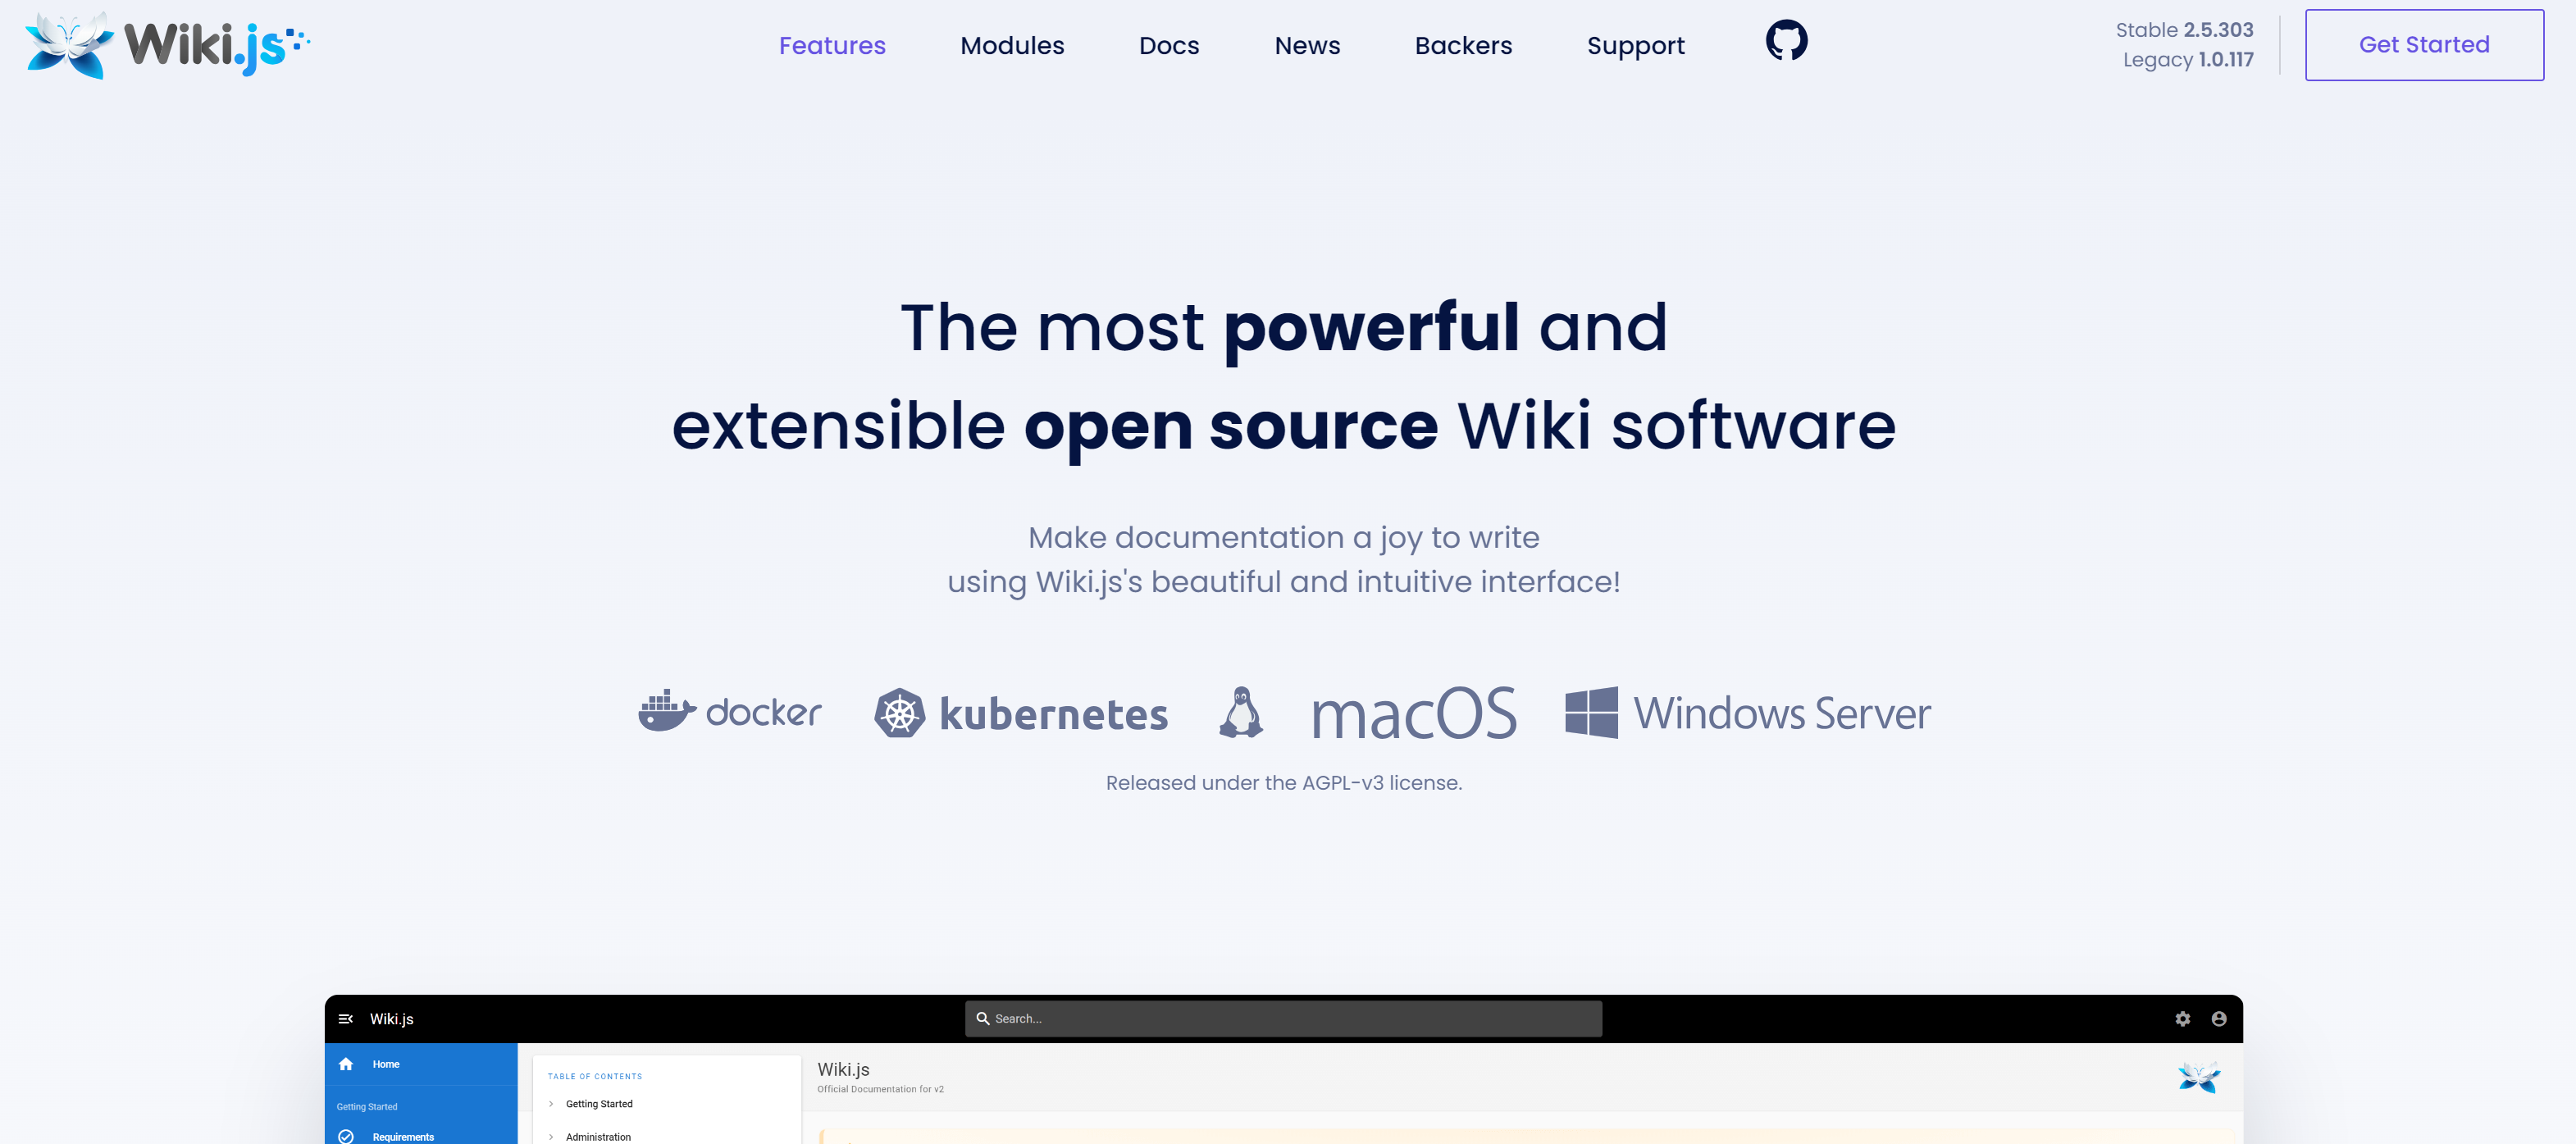Click the Get Started button
Image resolution: width=2576 pixels, height=1144 pixels.
(x=2424, y=45)
